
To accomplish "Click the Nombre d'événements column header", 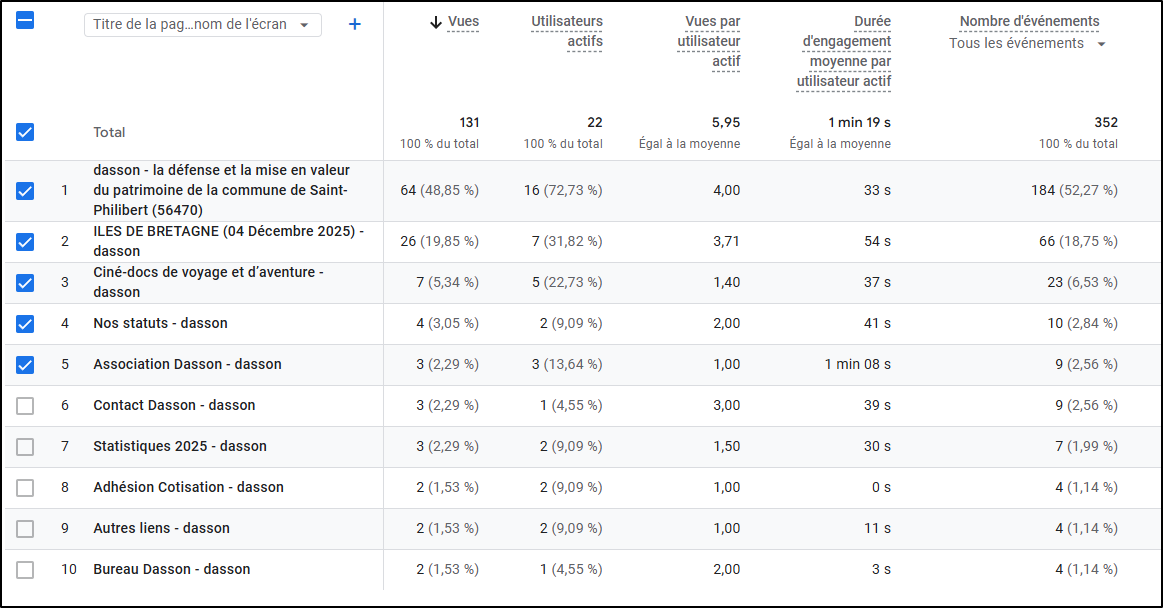I will pos(1029,21).
